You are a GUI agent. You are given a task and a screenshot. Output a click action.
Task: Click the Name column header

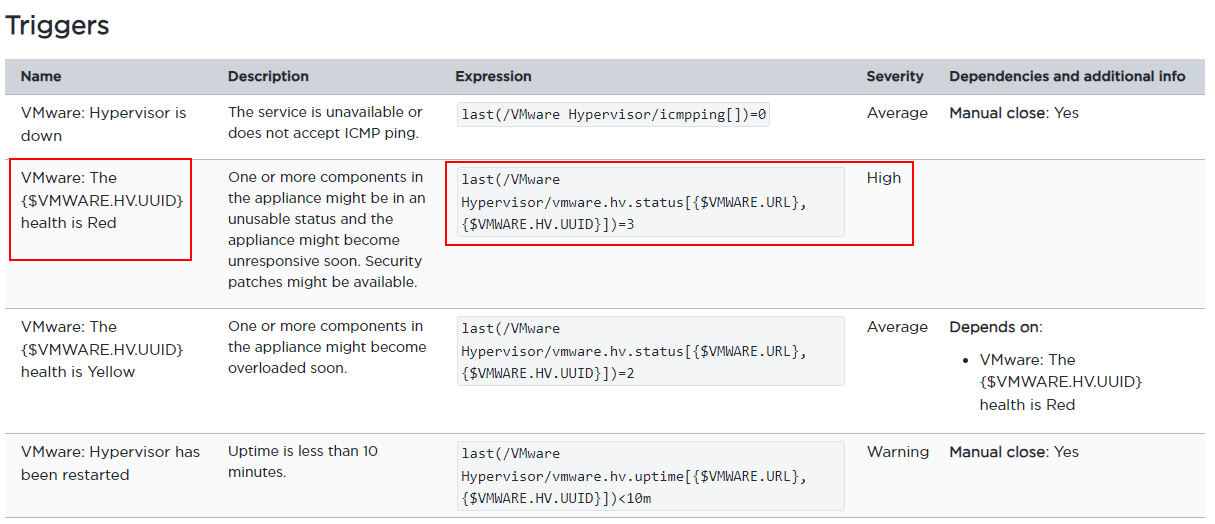41,76
